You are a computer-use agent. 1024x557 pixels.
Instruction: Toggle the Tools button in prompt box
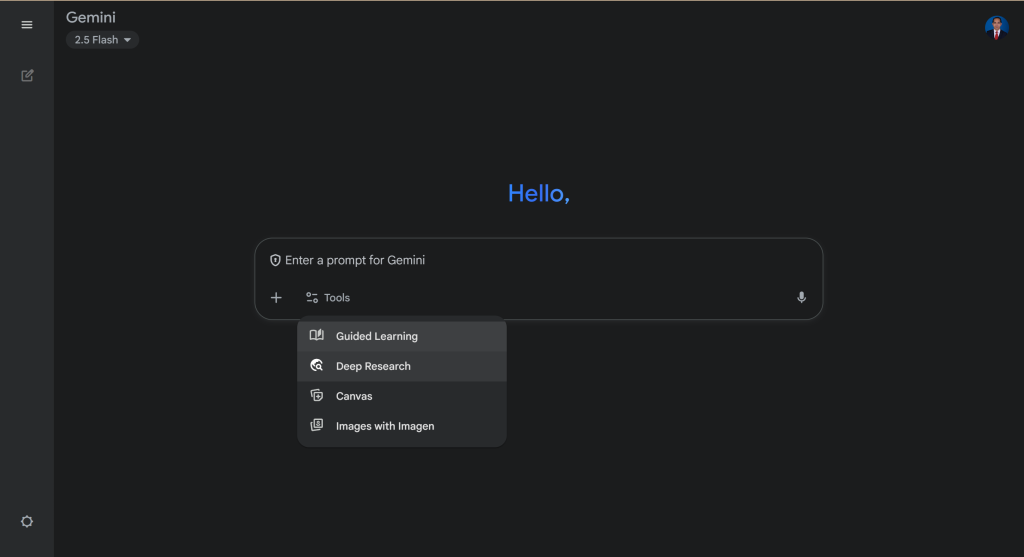328,298
